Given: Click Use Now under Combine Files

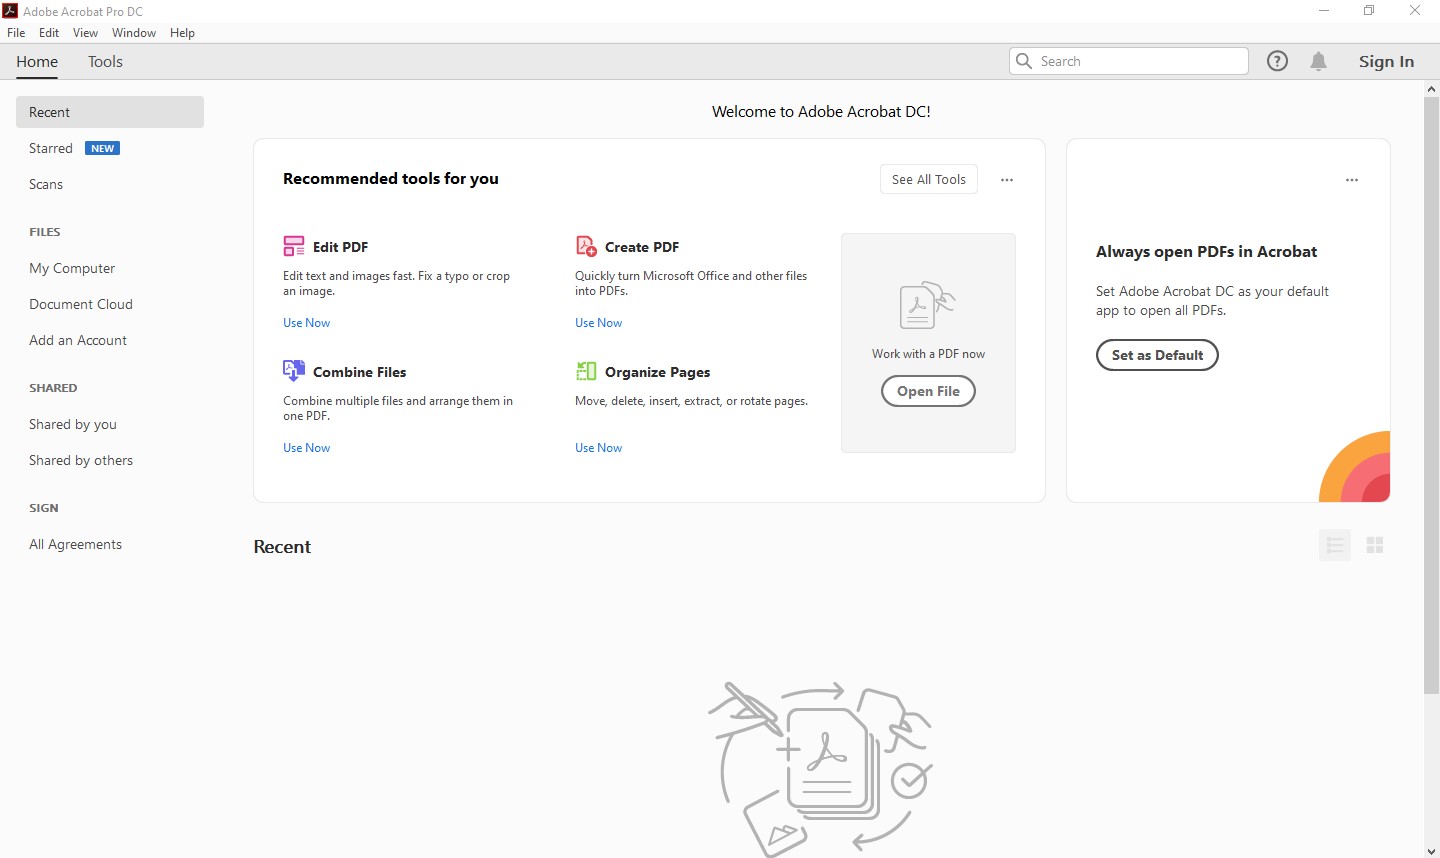Looking at the screenshot, I should tap(306, 448).
